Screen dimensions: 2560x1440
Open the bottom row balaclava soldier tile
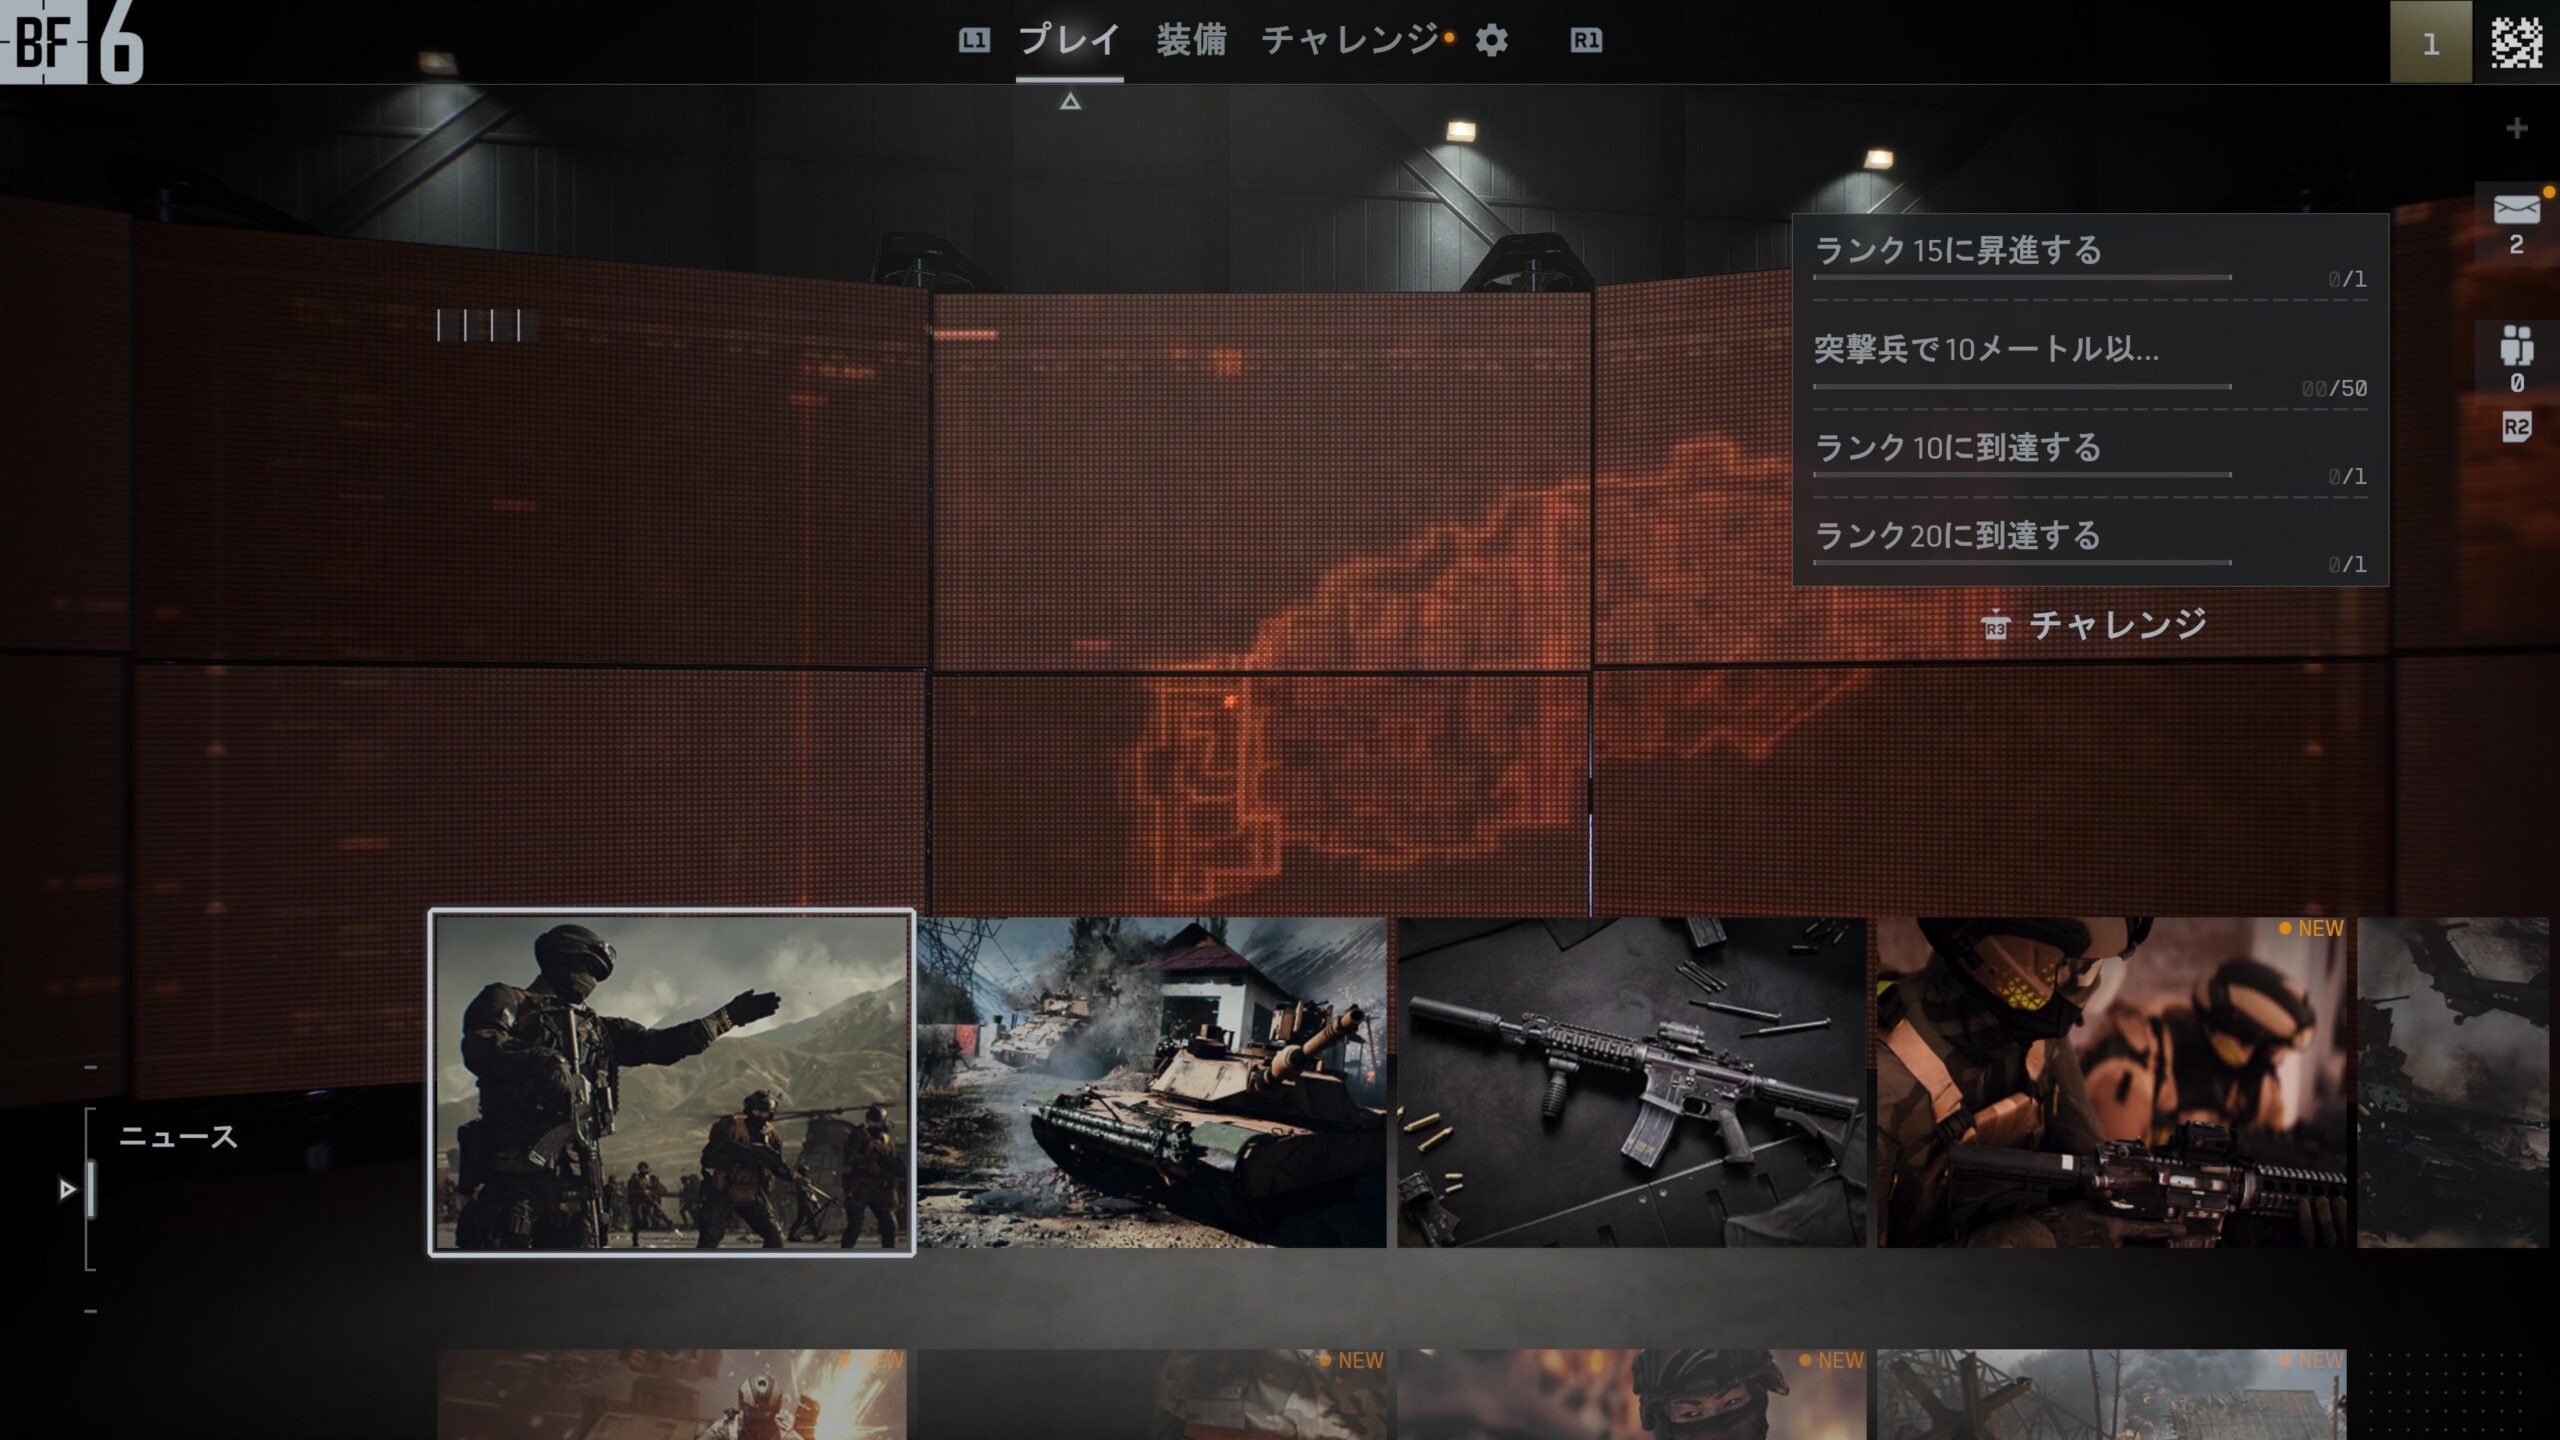[x=1632, y=1395]
